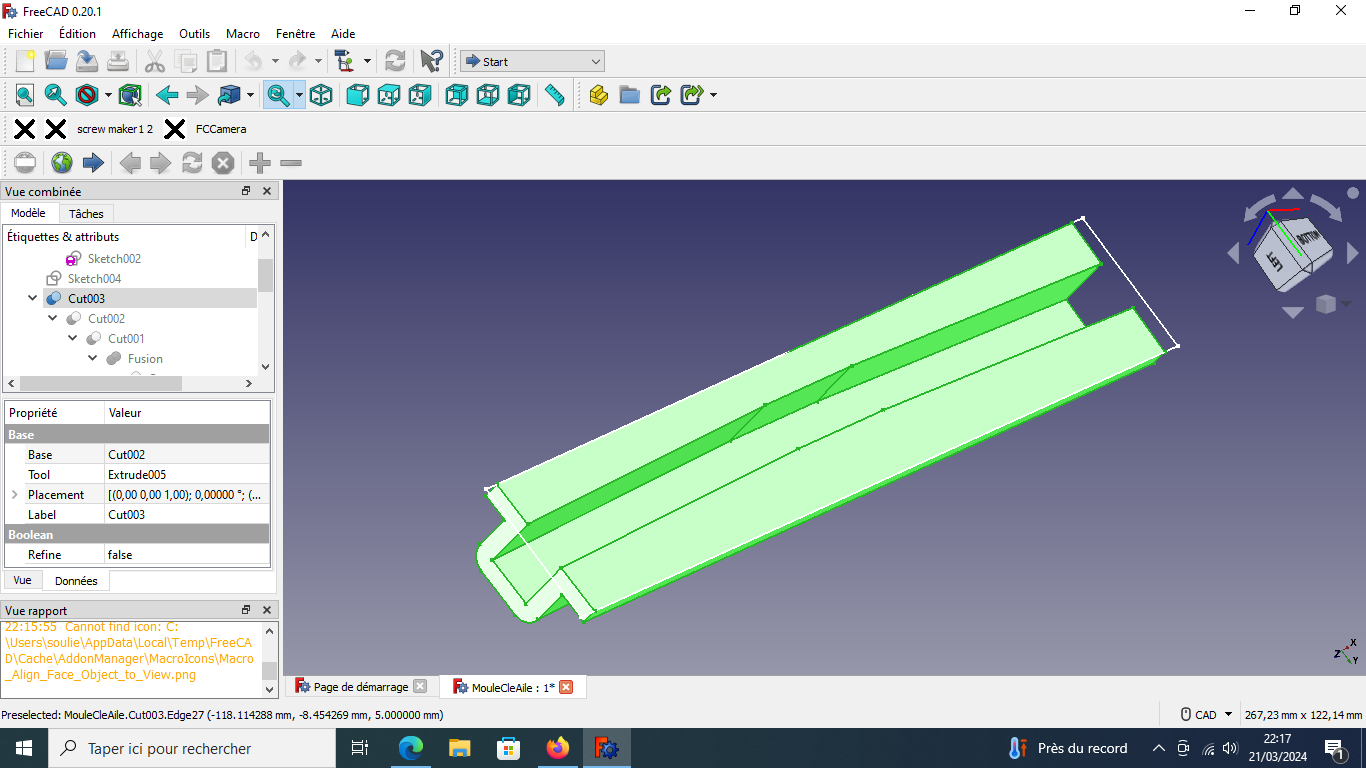The image size is (1366, 768).
Task: Switch to Right view cube icon
Action: pos(420,95)
